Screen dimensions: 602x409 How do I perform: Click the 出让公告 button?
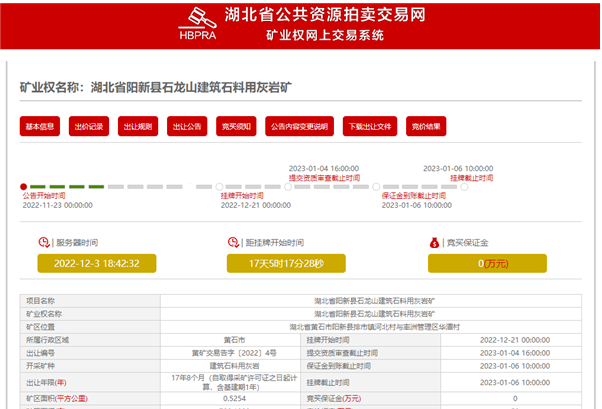click(186, 127)
